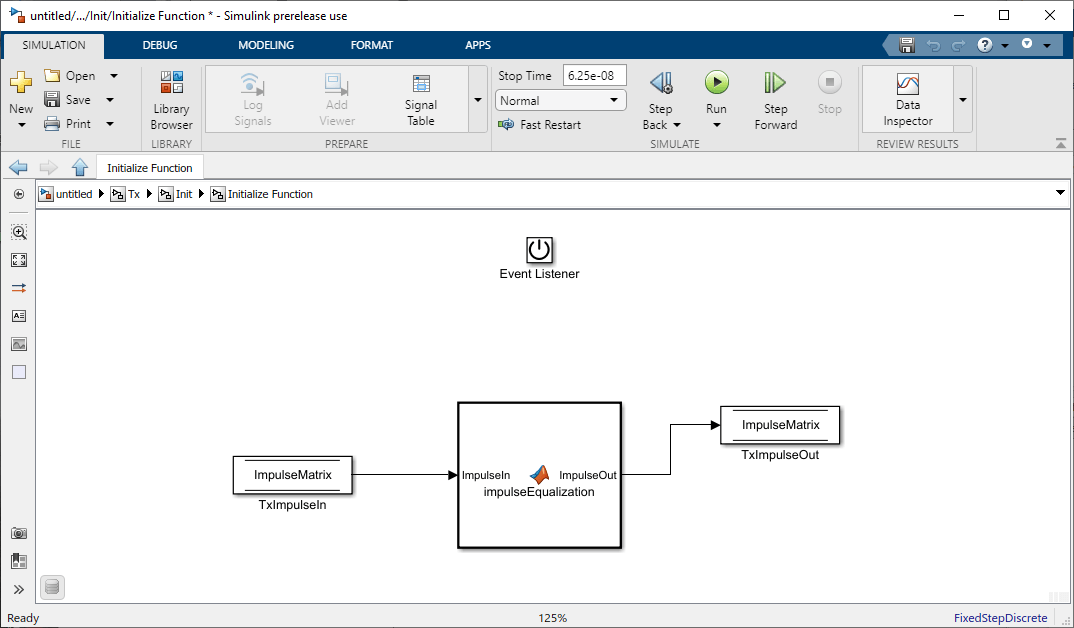Switch to the FORMAT tab
The width and height of the screenshot is (1074, 628).
pyautogui.click(x=372, y=45)
